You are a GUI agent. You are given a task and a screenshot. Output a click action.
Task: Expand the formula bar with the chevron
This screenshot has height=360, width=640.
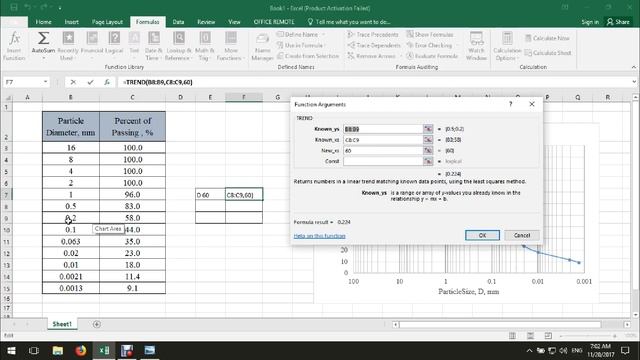[x=634, y=82]
